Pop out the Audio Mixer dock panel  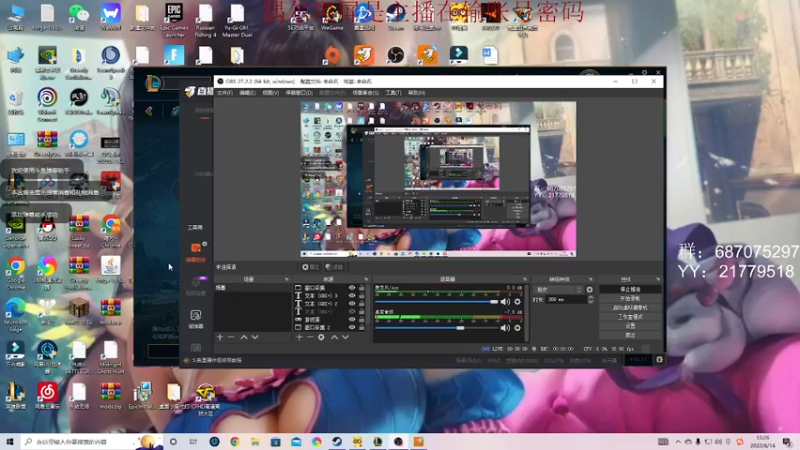[x=525, y=280]
